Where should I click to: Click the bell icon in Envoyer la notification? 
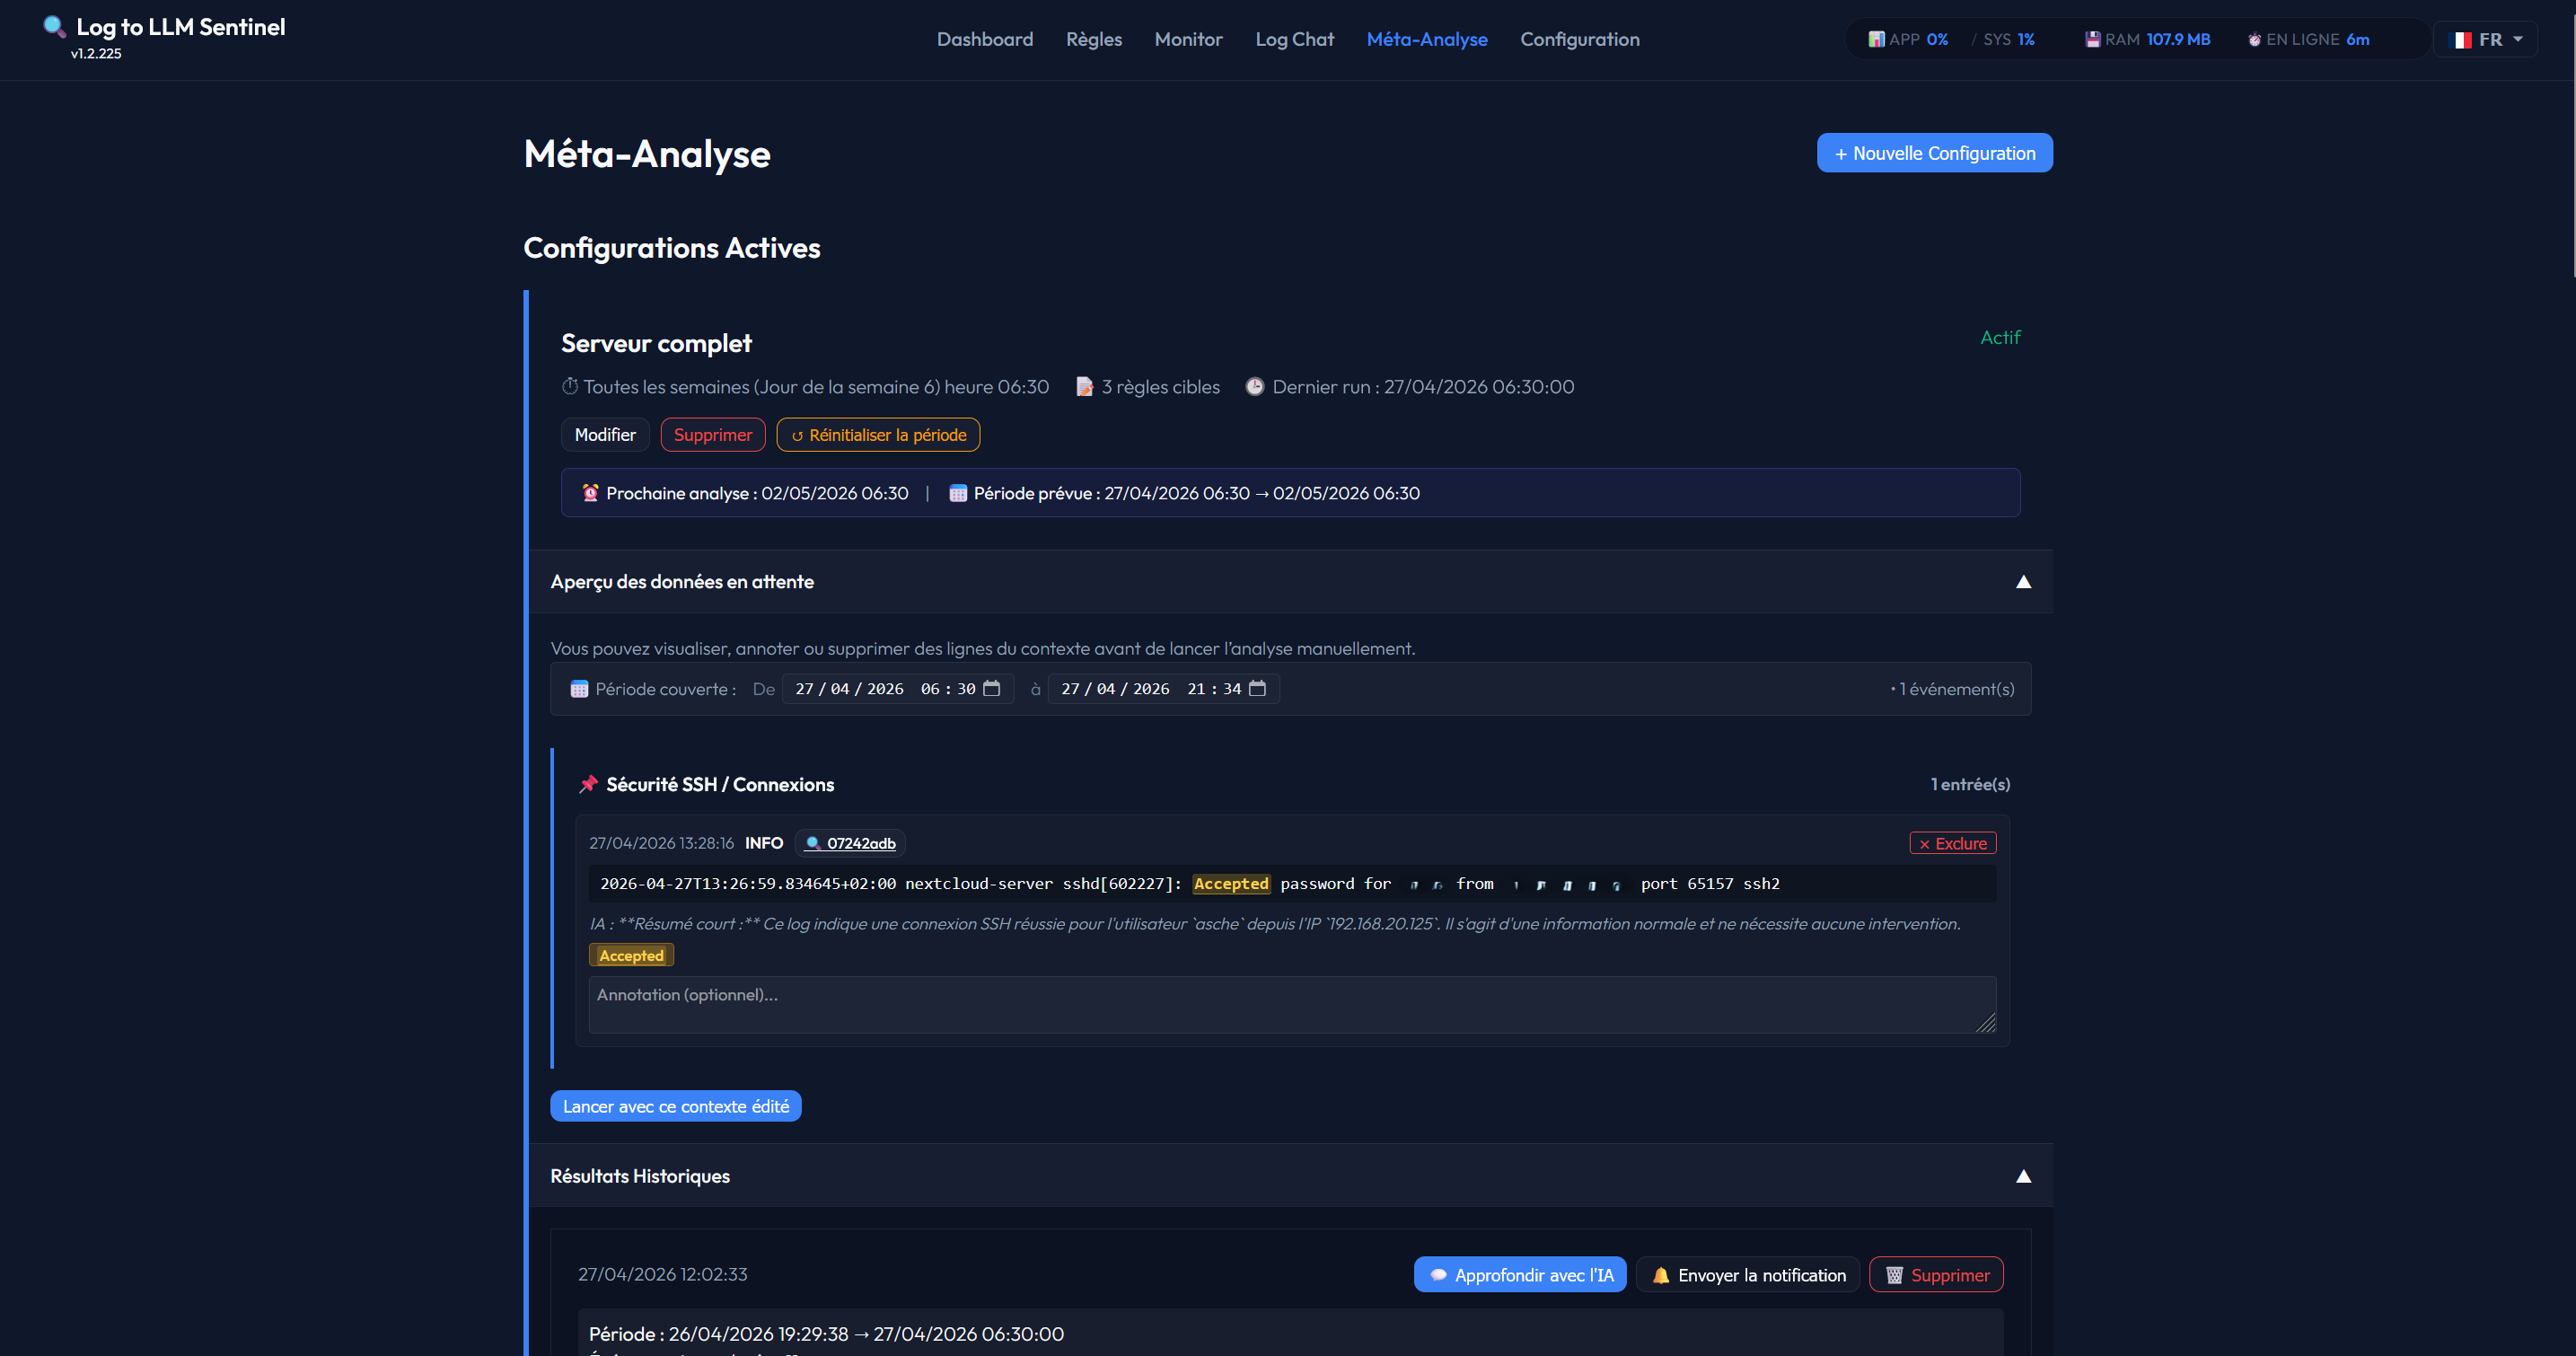coord(1661,1275)
